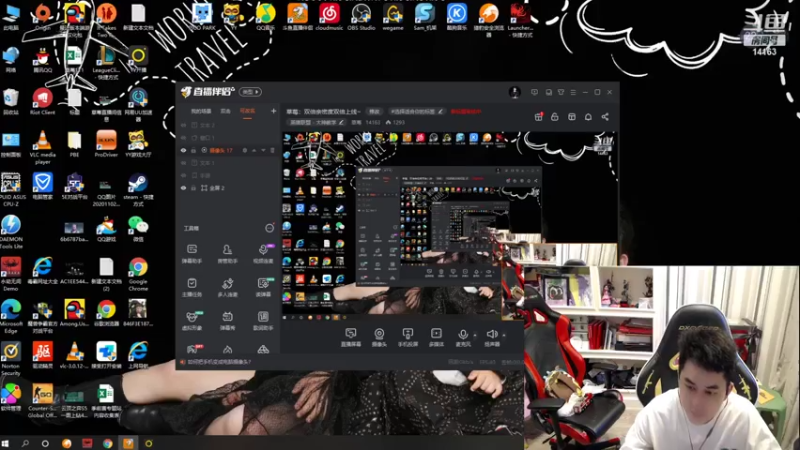This screenshot has width=800, height=450.
Task: Open the 虚拟形象 tool icon
Action: (x=192, y=320)
